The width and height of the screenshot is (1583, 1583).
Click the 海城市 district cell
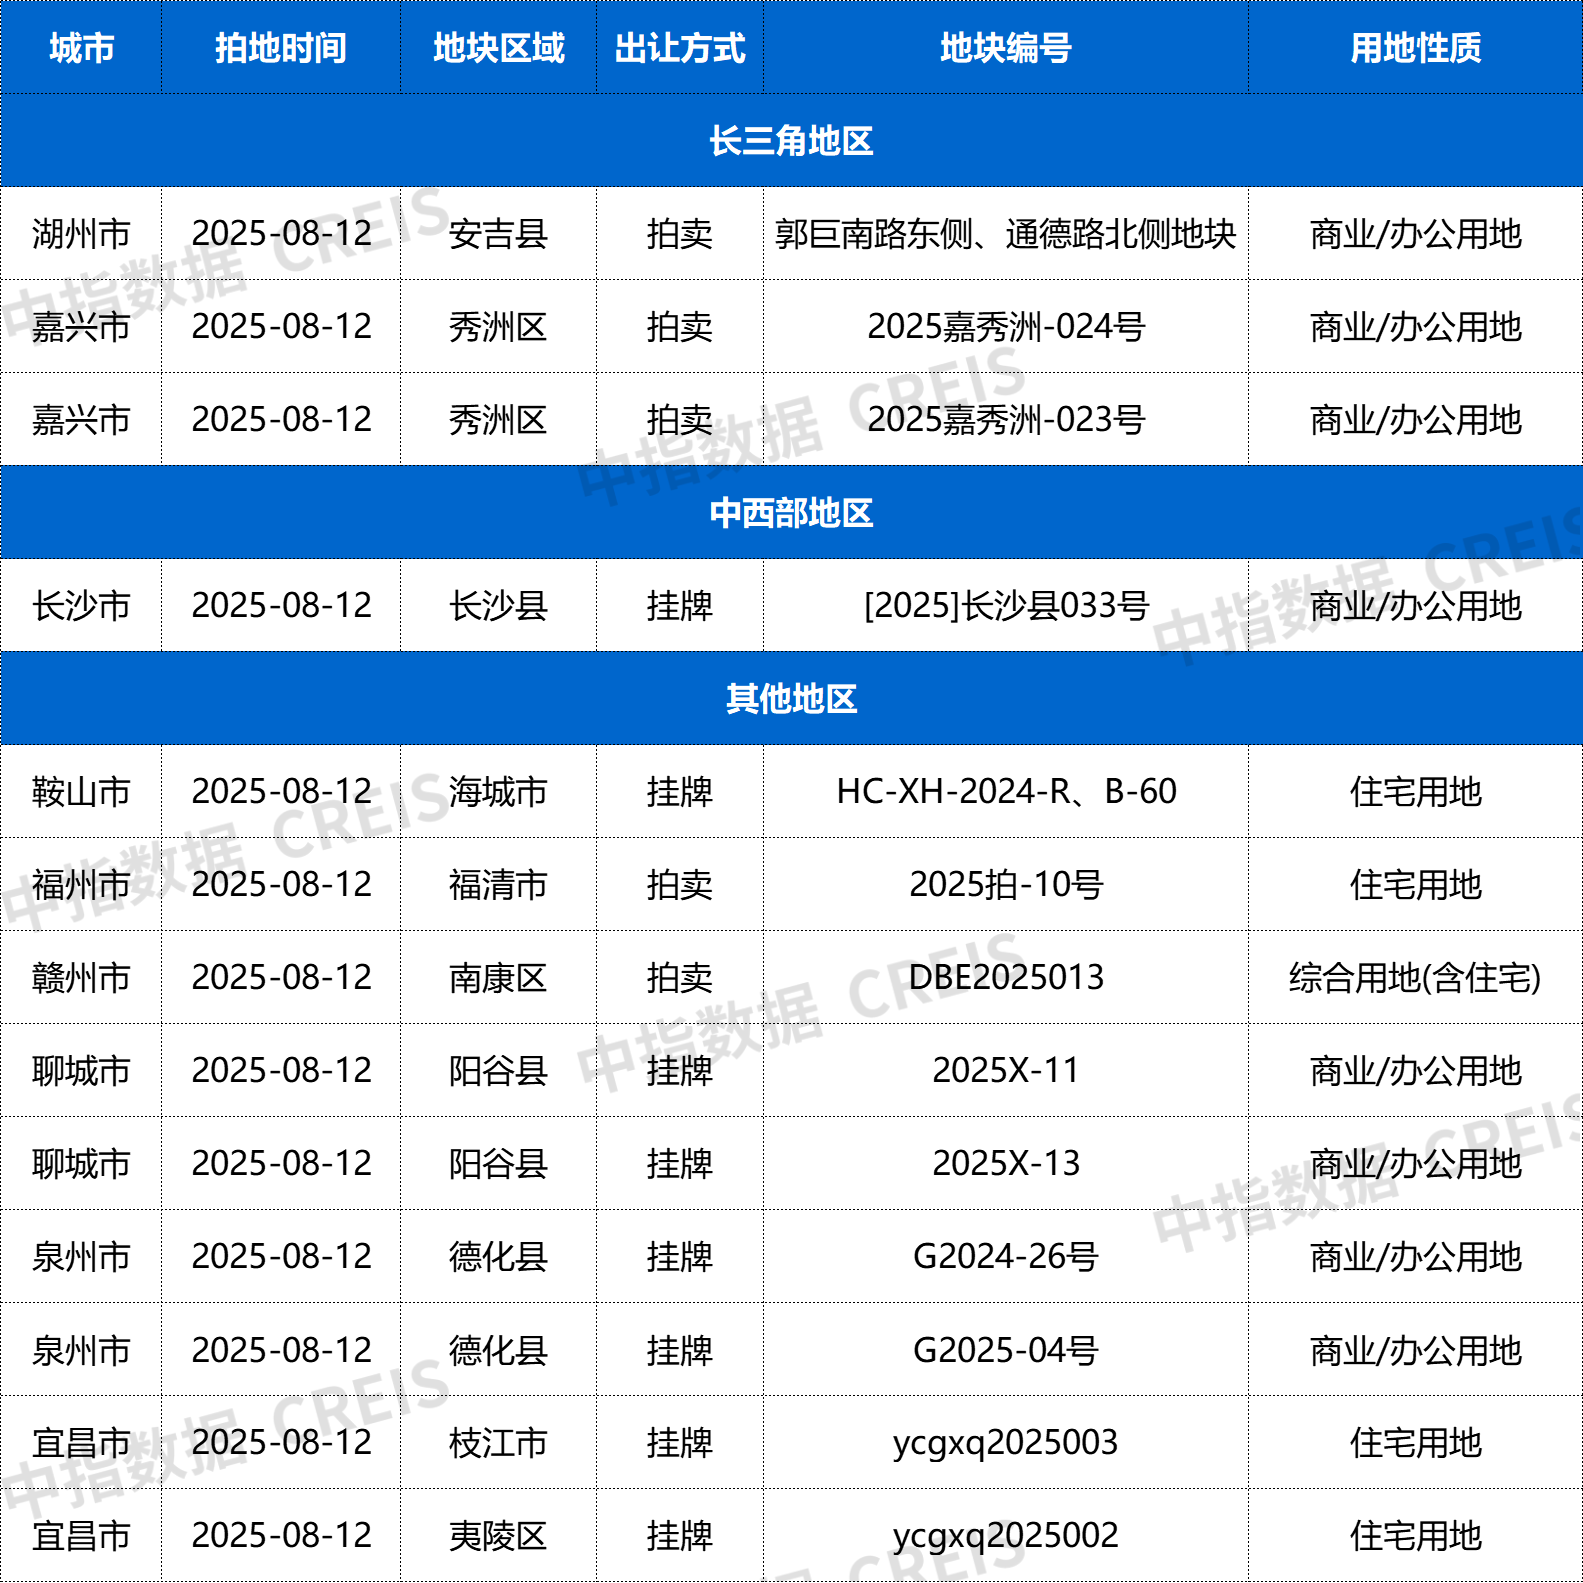(x=498, y=792)
